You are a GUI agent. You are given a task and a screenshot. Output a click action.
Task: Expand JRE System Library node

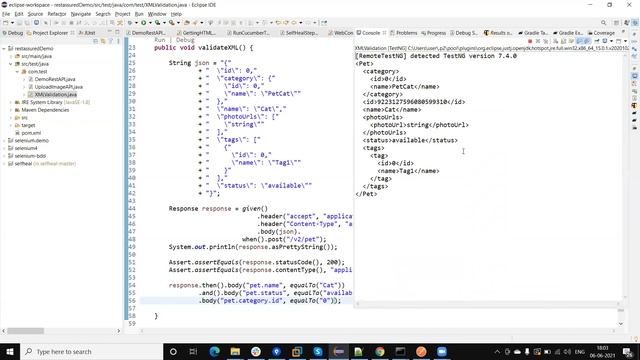(11, 102)
